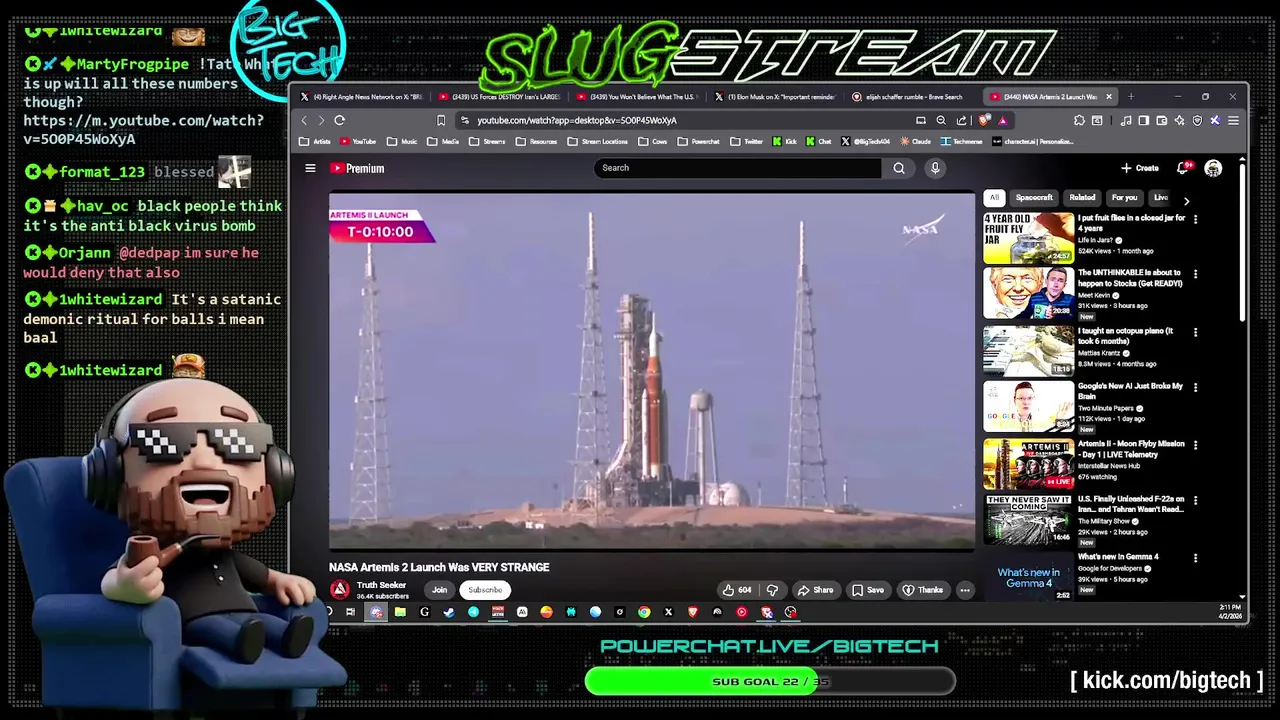Open options for Google's New AI video
This screenshot has height=720, width=1280.
point(1195,387)
